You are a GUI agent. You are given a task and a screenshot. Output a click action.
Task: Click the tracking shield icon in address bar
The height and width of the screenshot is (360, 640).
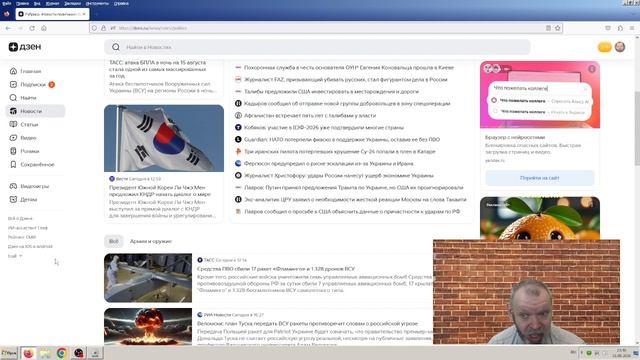click(x=94, y=28)
